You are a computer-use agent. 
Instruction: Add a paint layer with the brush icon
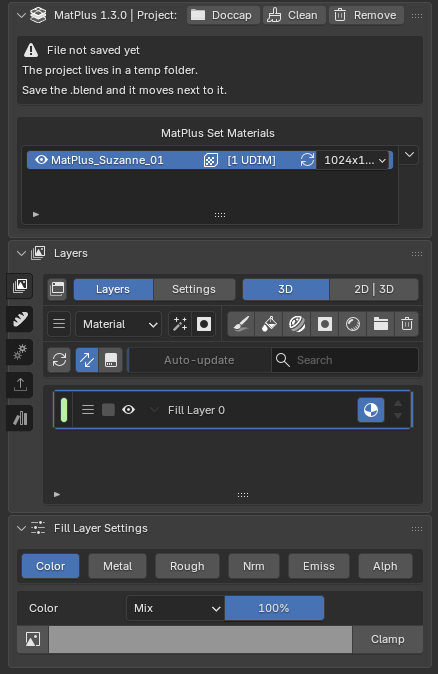pyautogui.click(x=241, y=324)
